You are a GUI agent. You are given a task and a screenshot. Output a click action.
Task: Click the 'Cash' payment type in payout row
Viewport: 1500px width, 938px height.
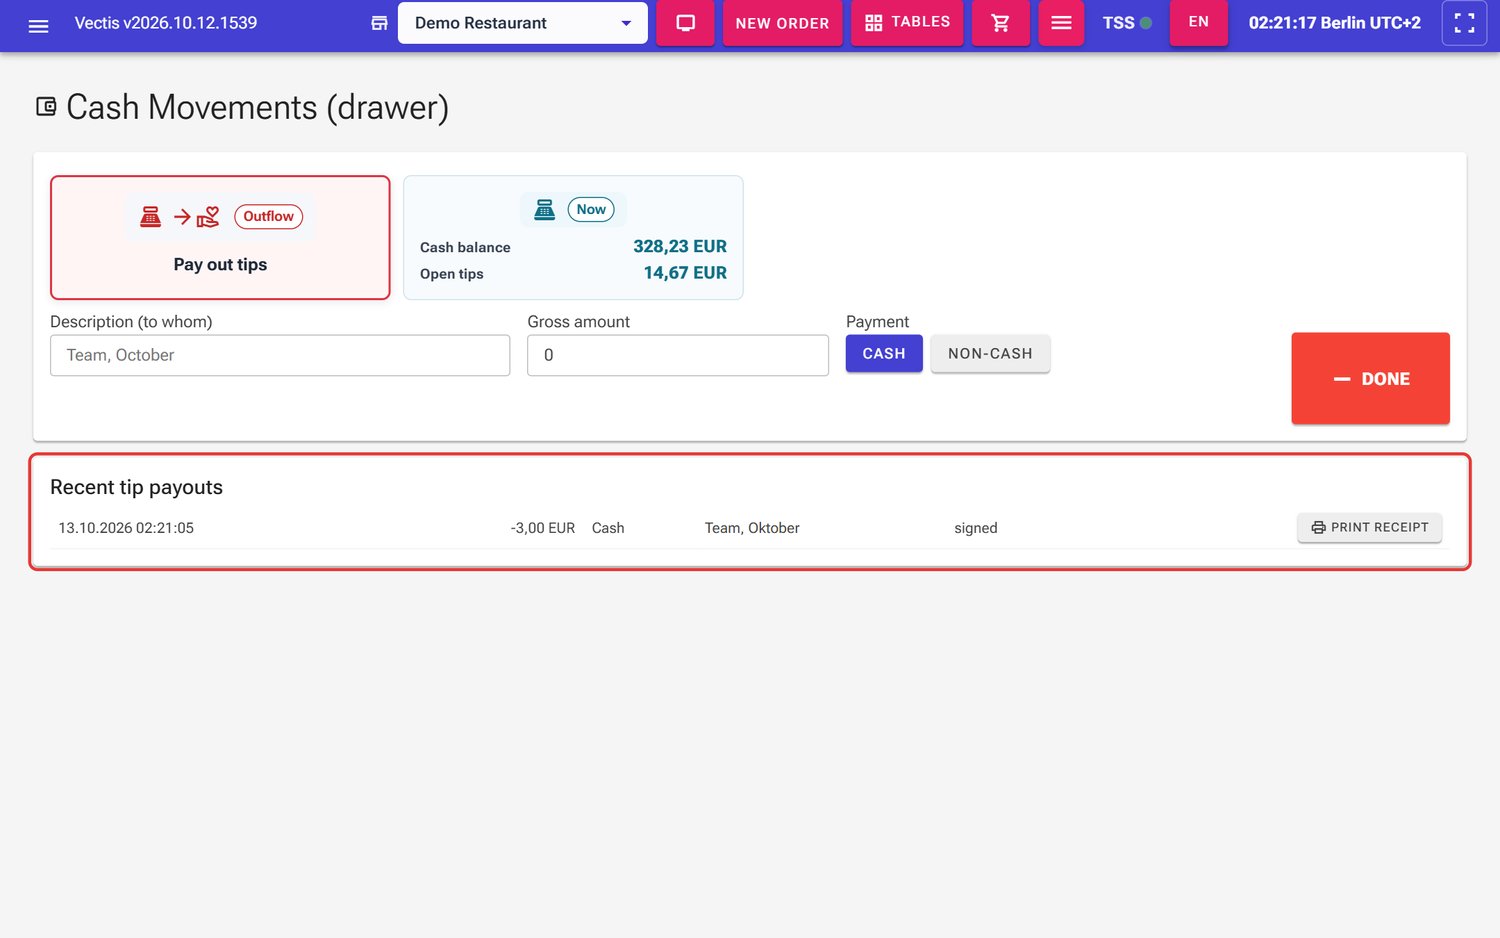coord(608,528)
